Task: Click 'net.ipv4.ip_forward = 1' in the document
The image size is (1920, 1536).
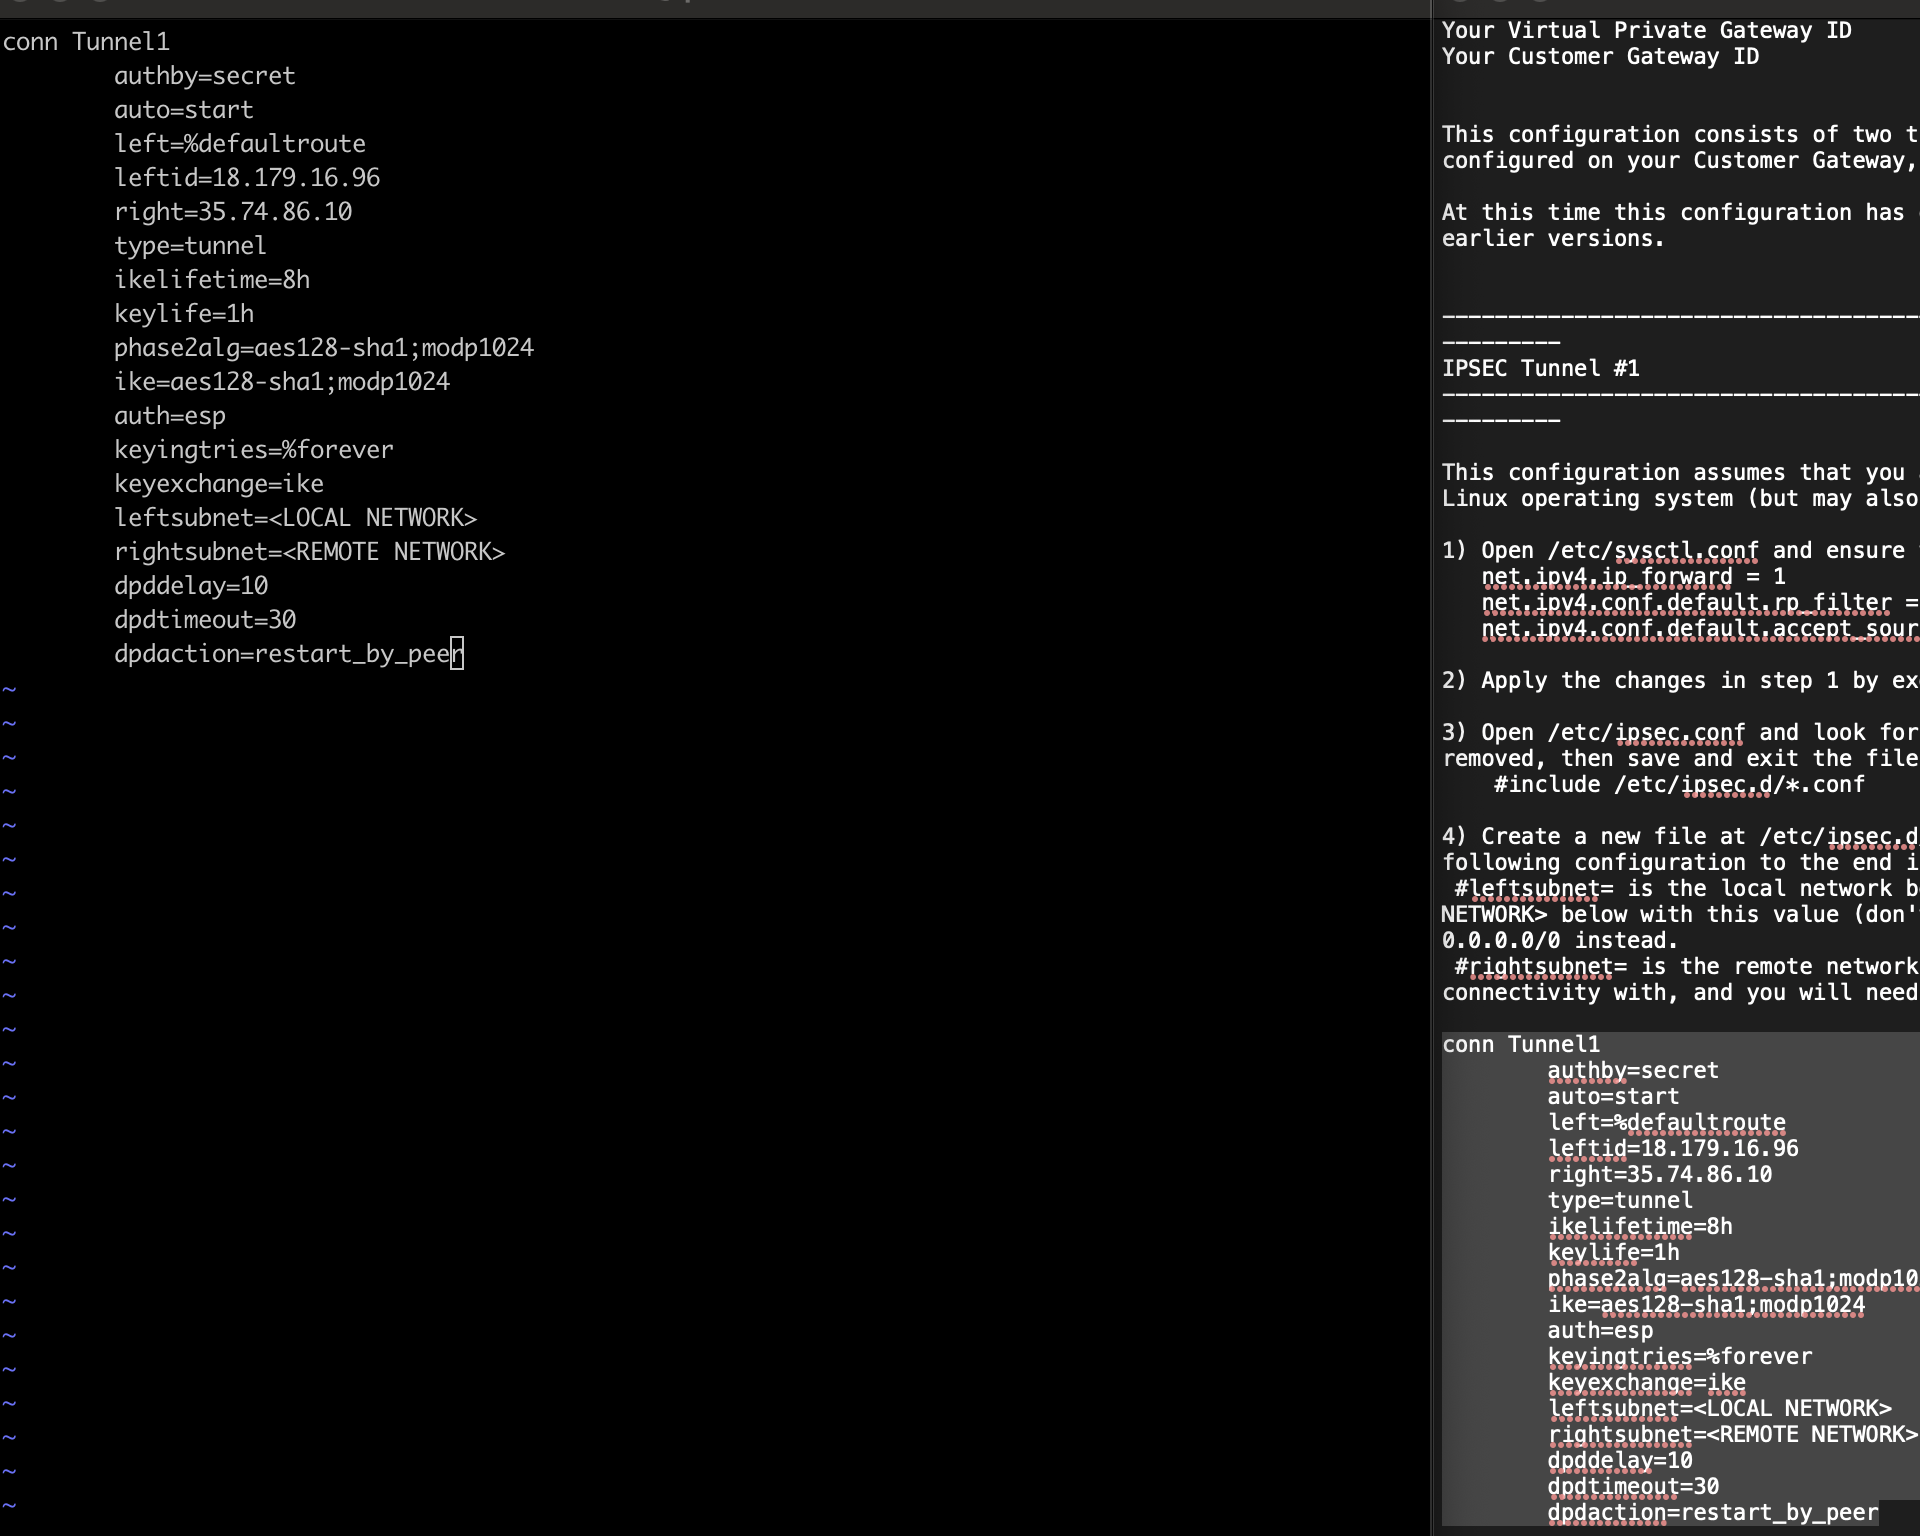Action: [x=1632, y=577]
